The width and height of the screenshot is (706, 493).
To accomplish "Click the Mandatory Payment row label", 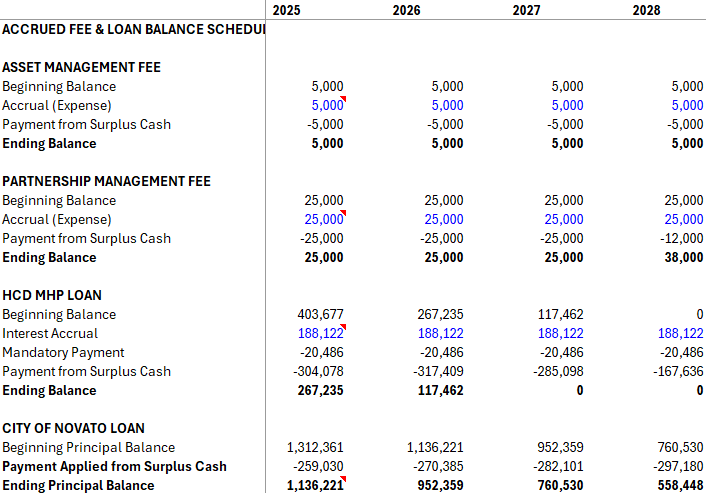I will tap(63, 352).
